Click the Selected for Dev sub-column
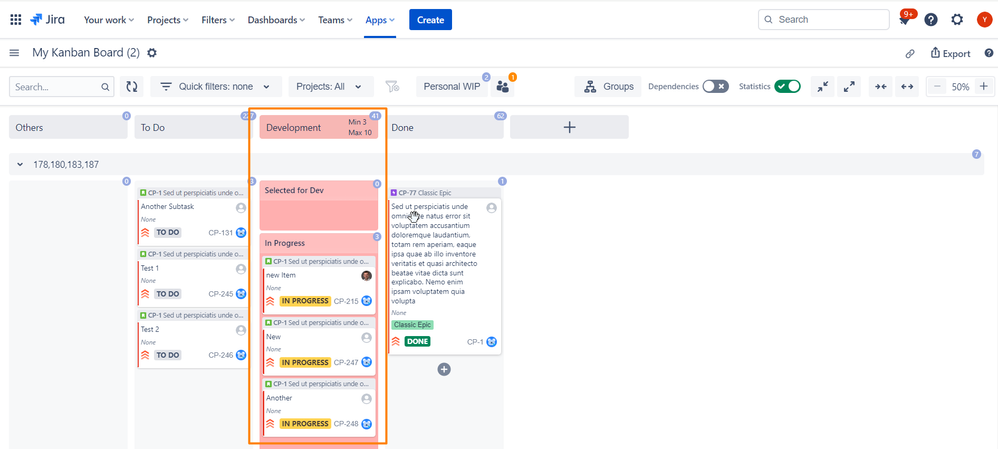The image size is (998, 449). [319, 205]
